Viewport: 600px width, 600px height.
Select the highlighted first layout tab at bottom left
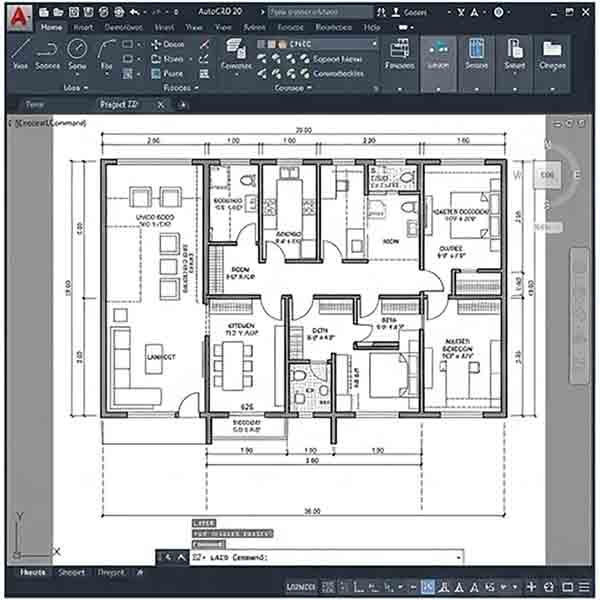(x=33, y=572)
